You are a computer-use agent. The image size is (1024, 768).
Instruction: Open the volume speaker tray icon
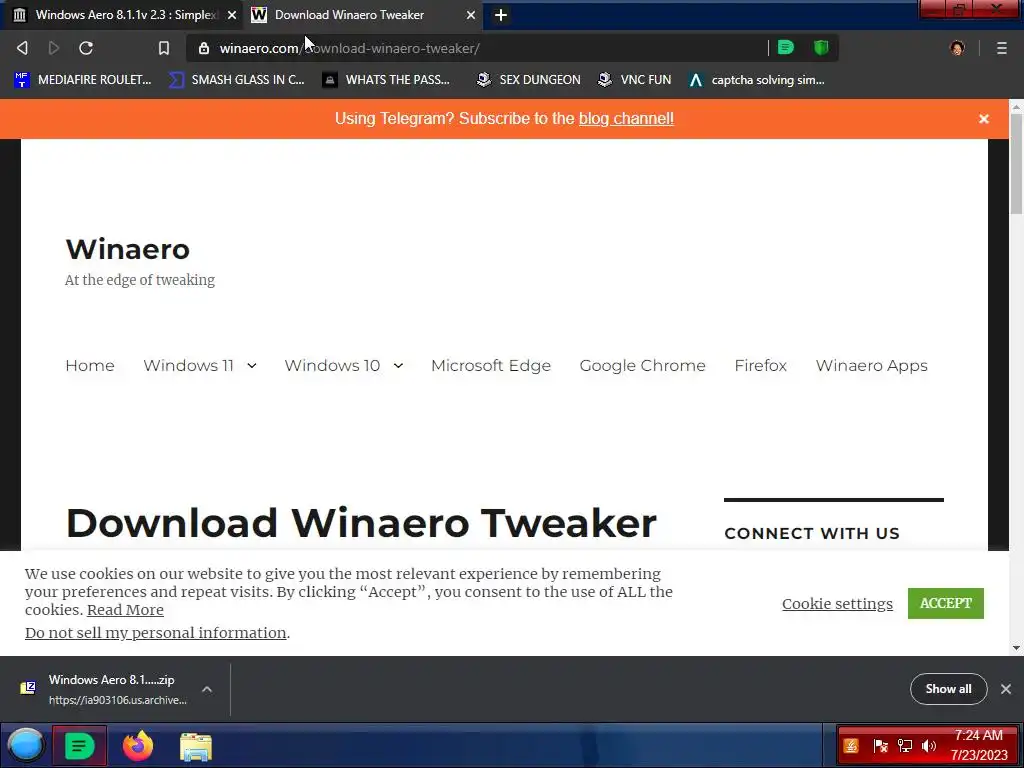929,746
